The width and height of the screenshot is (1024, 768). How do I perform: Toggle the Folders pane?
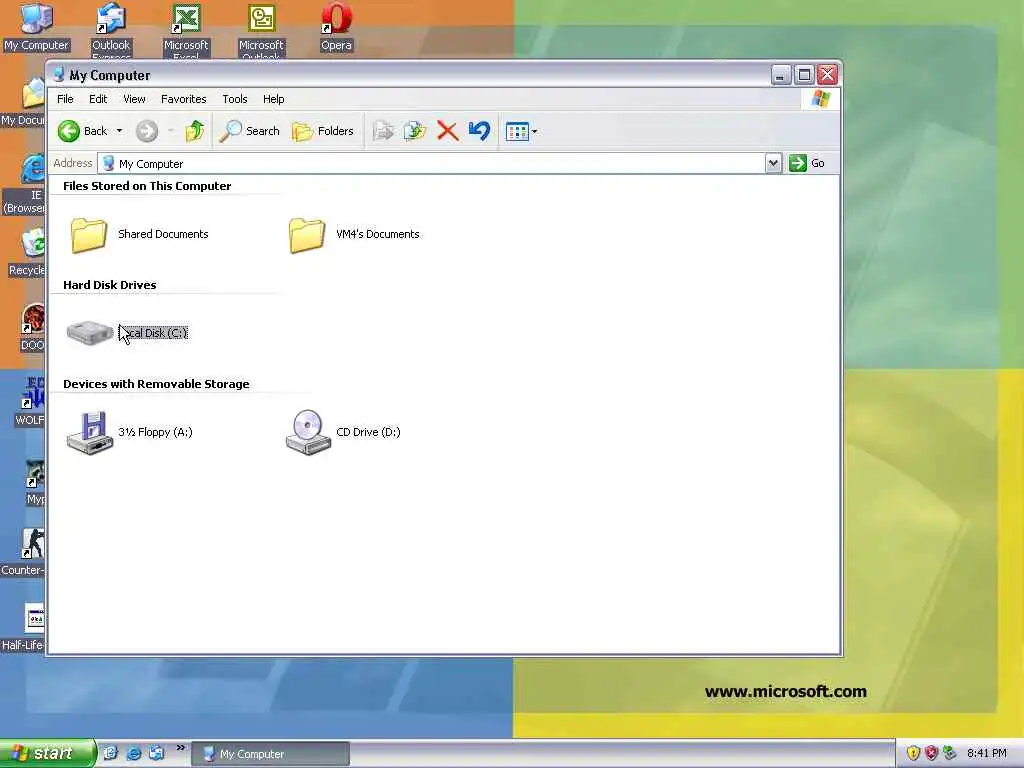323,131
